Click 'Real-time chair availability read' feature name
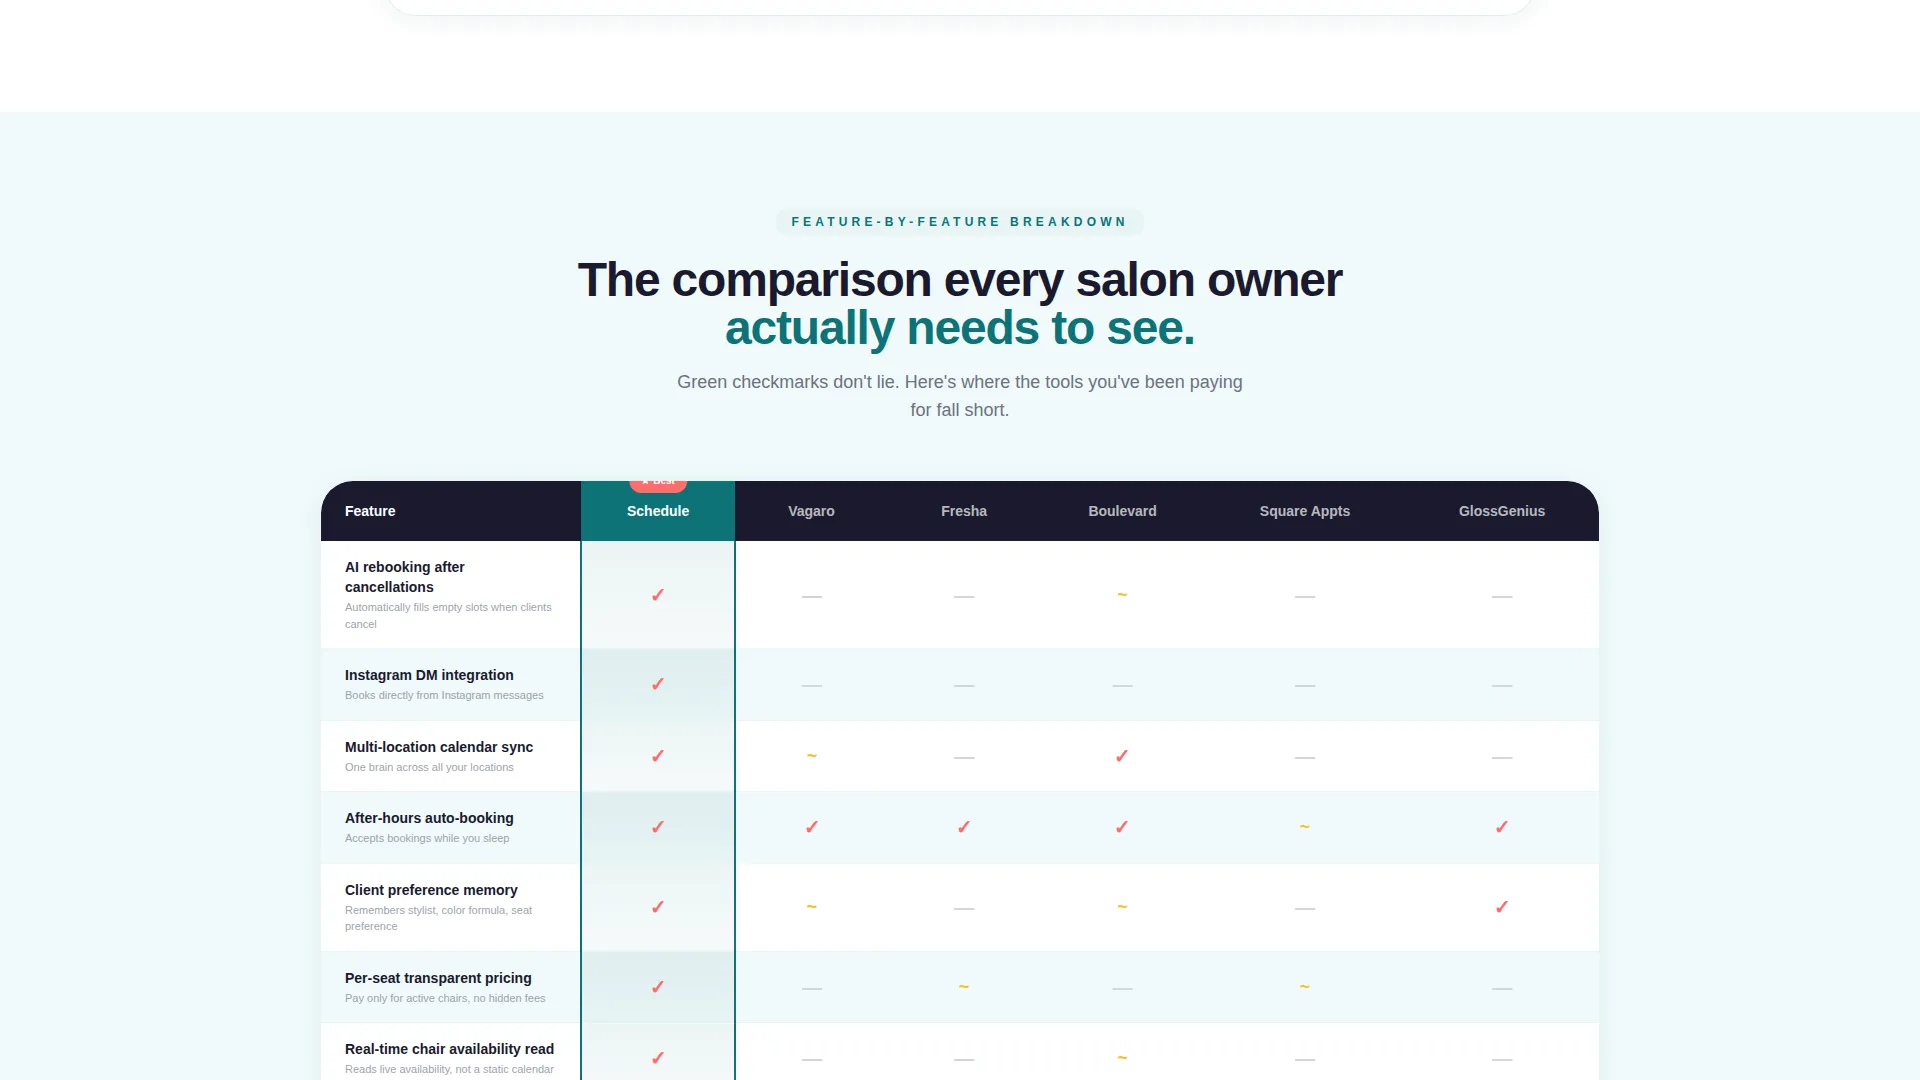Viewport: 1920px width, 1080px height. pos(449,1049)
